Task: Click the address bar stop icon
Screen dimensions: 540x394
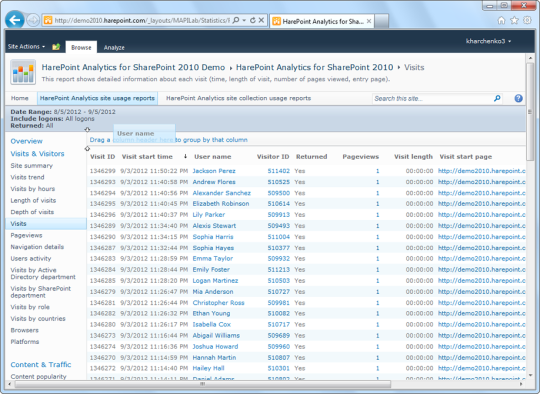Action: pyautogui.click(x=261, y=20)
